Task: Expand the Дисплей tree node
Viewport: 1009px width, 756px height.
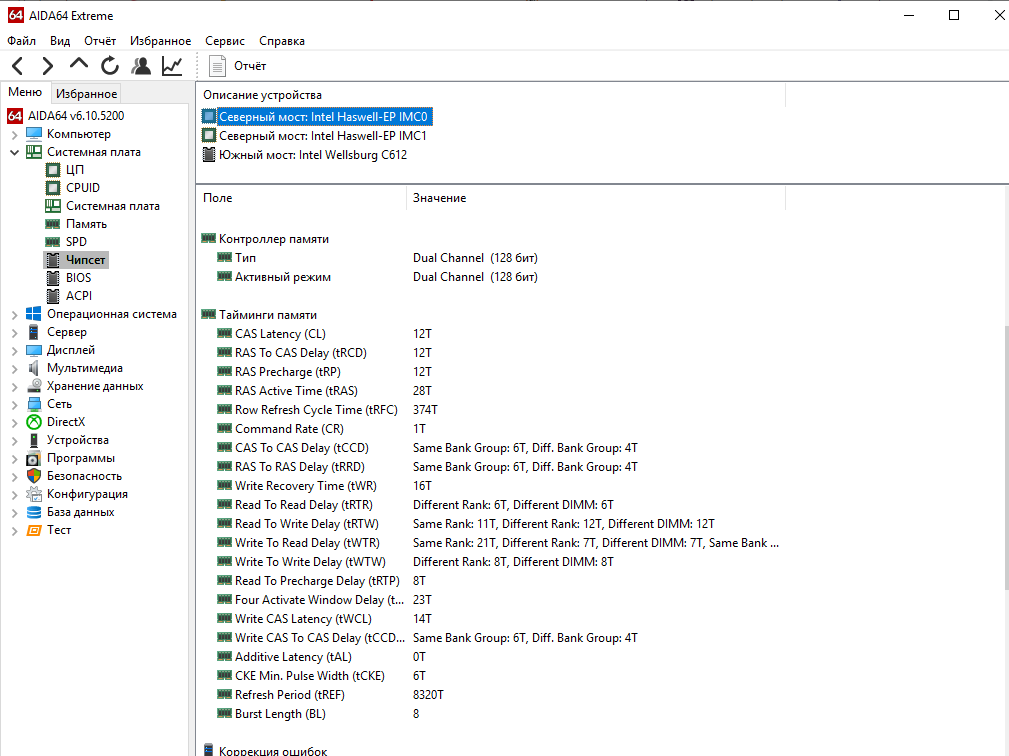Action: coord(14,351)
